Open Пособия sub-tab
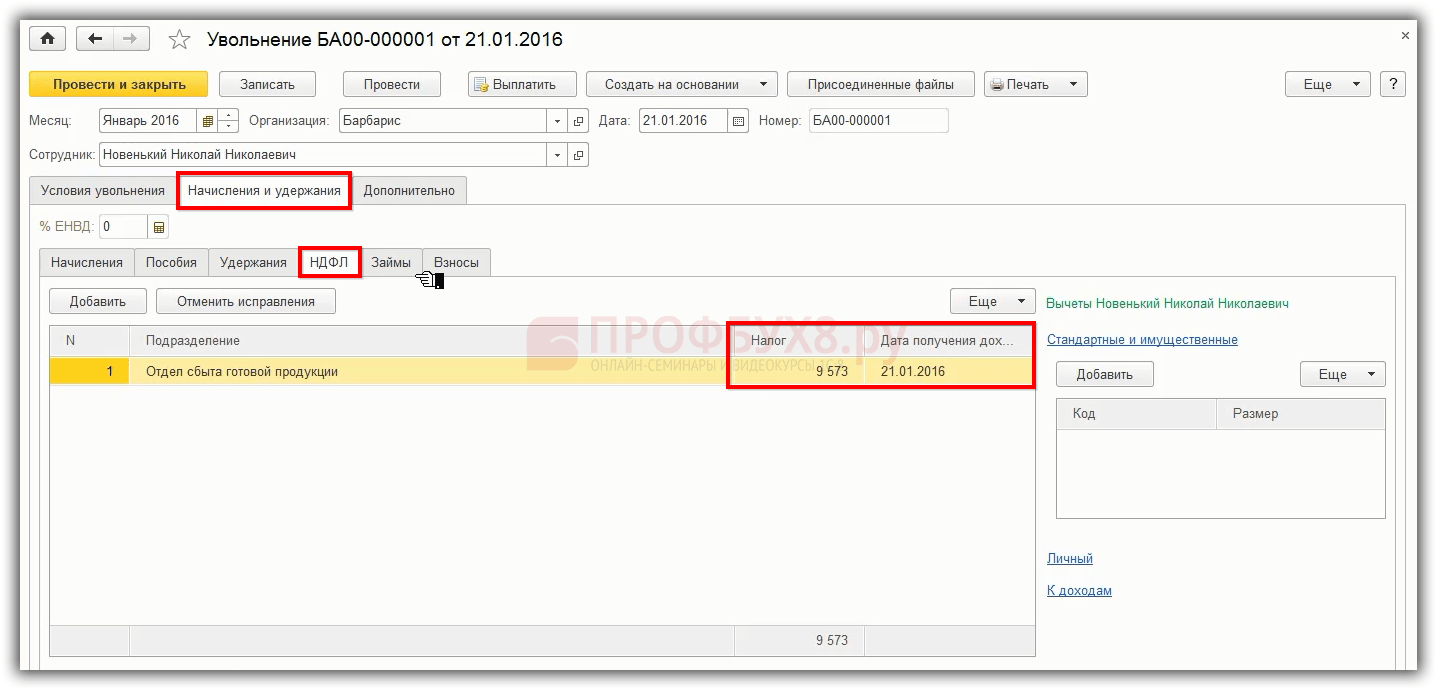 172,262
